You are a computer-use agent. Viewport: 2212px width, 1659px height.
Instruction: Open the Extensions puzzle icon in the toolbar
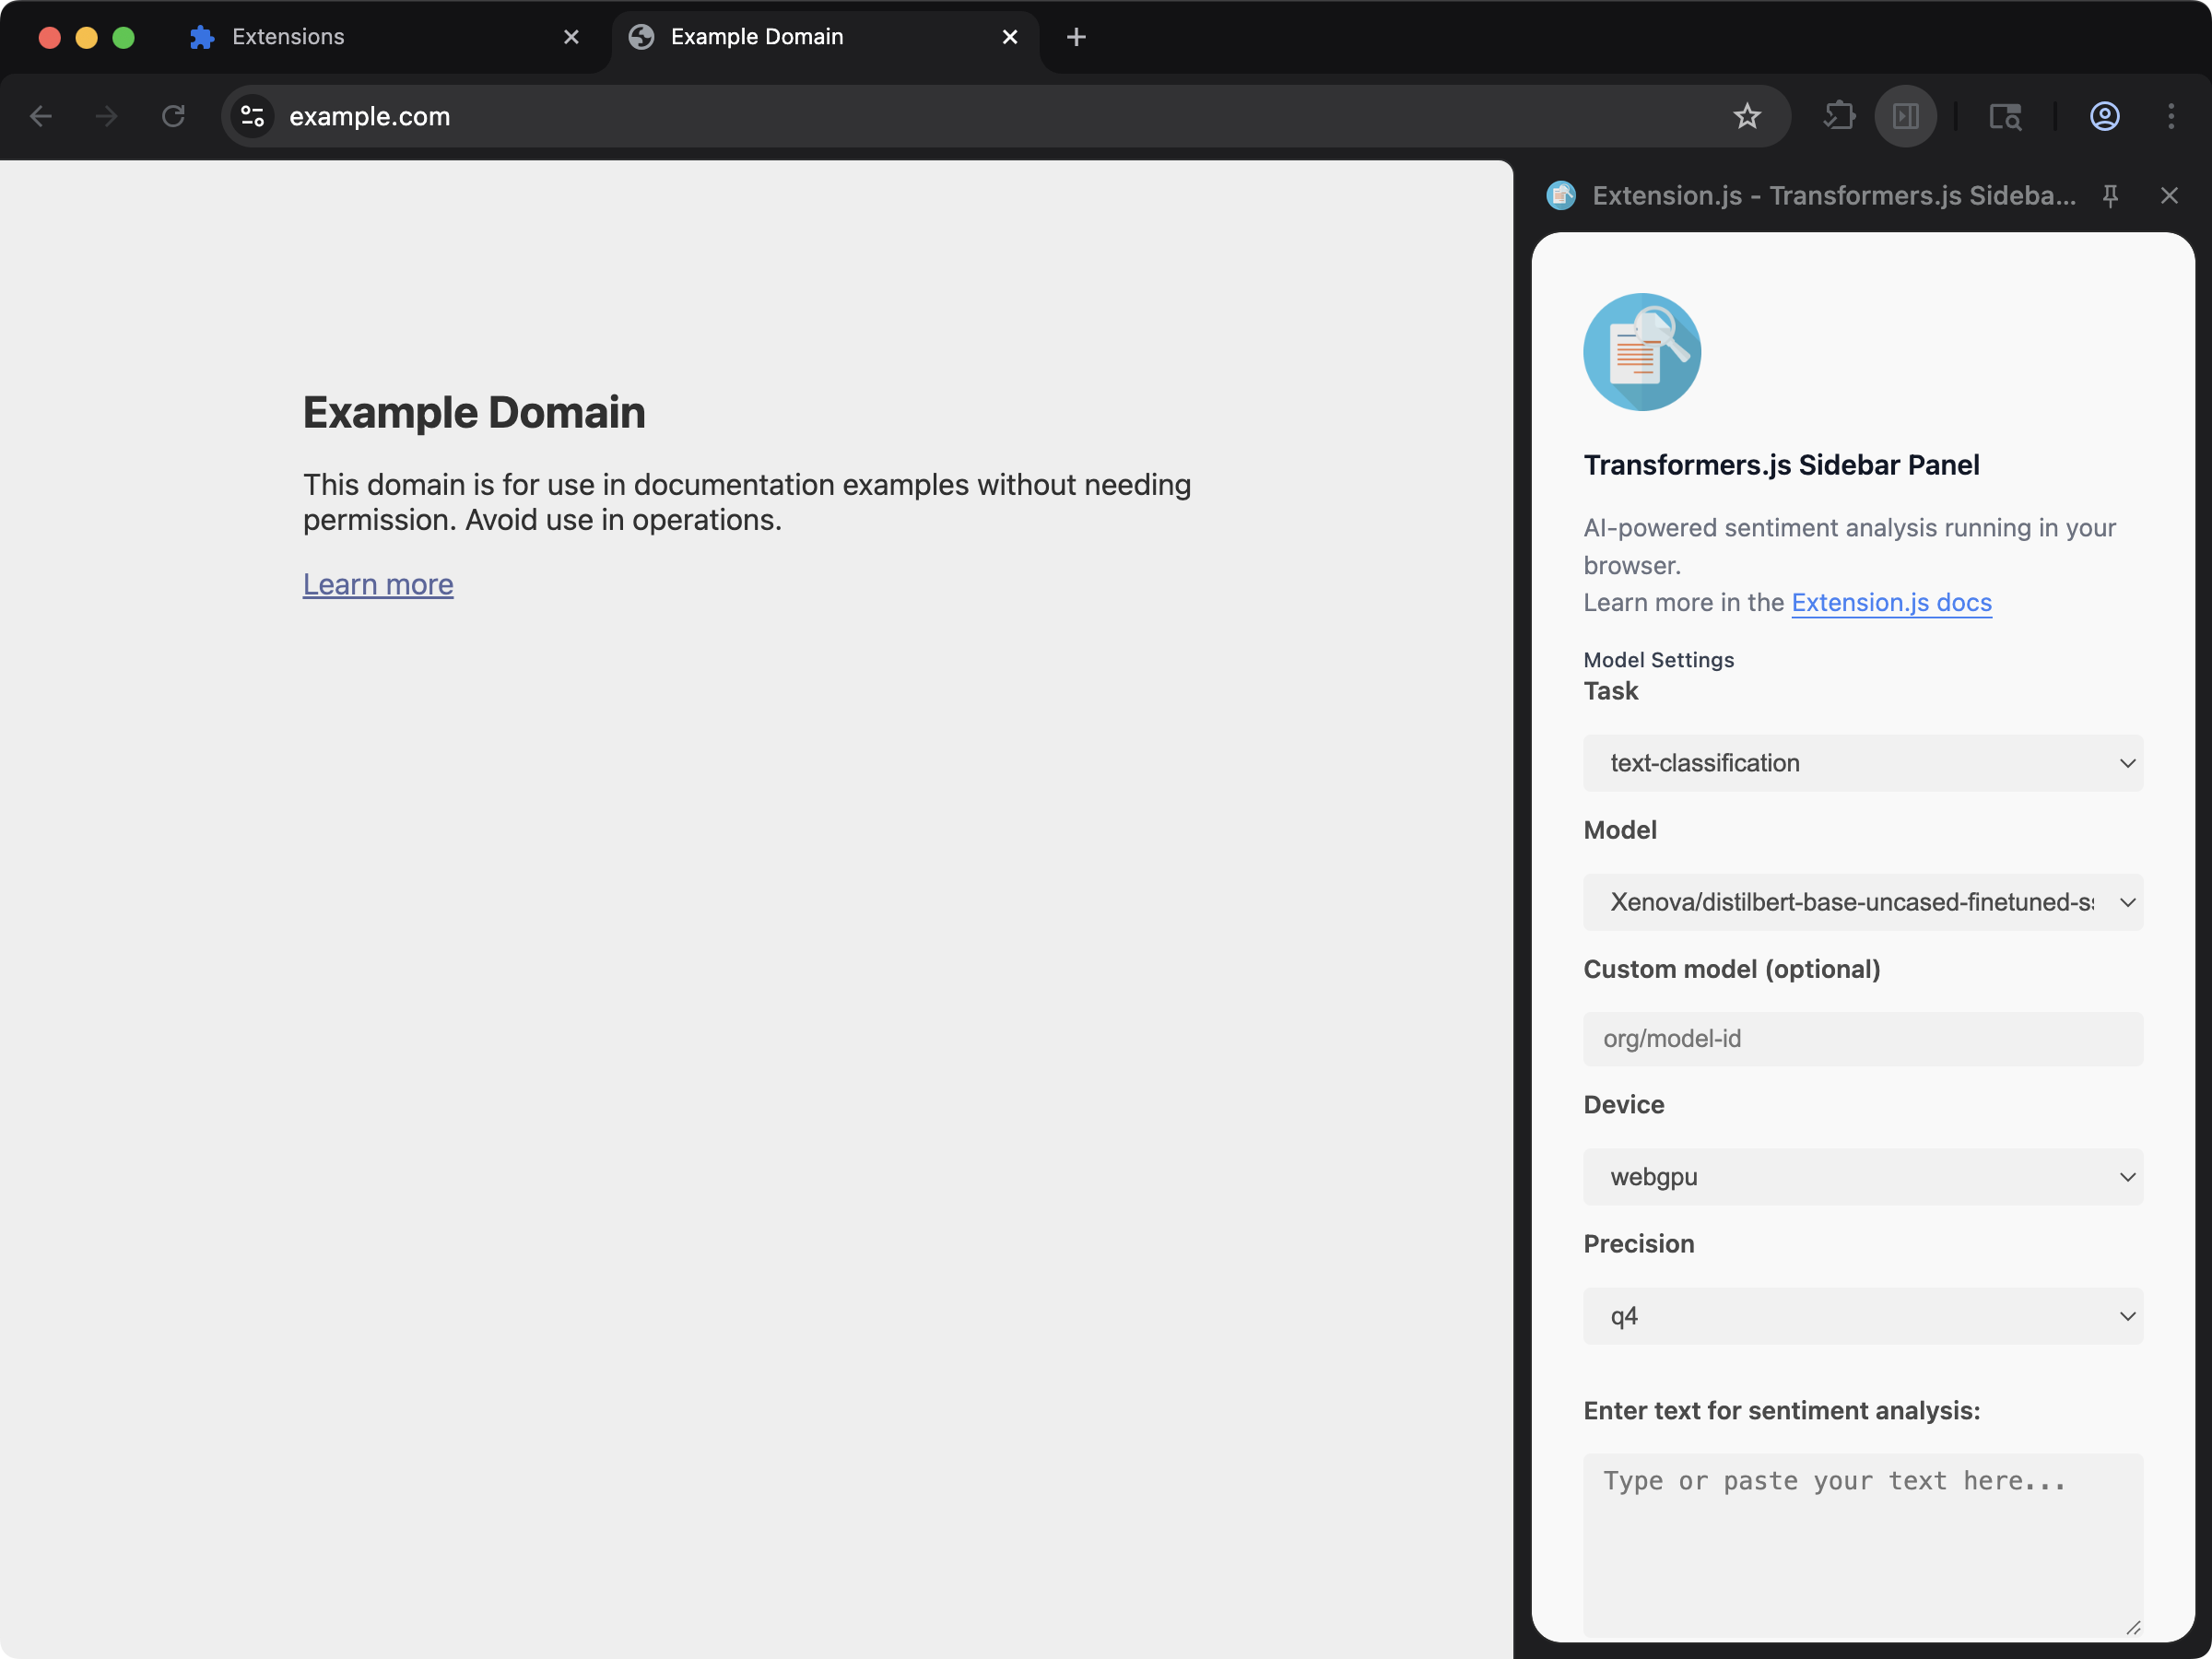coord(1839,116)
